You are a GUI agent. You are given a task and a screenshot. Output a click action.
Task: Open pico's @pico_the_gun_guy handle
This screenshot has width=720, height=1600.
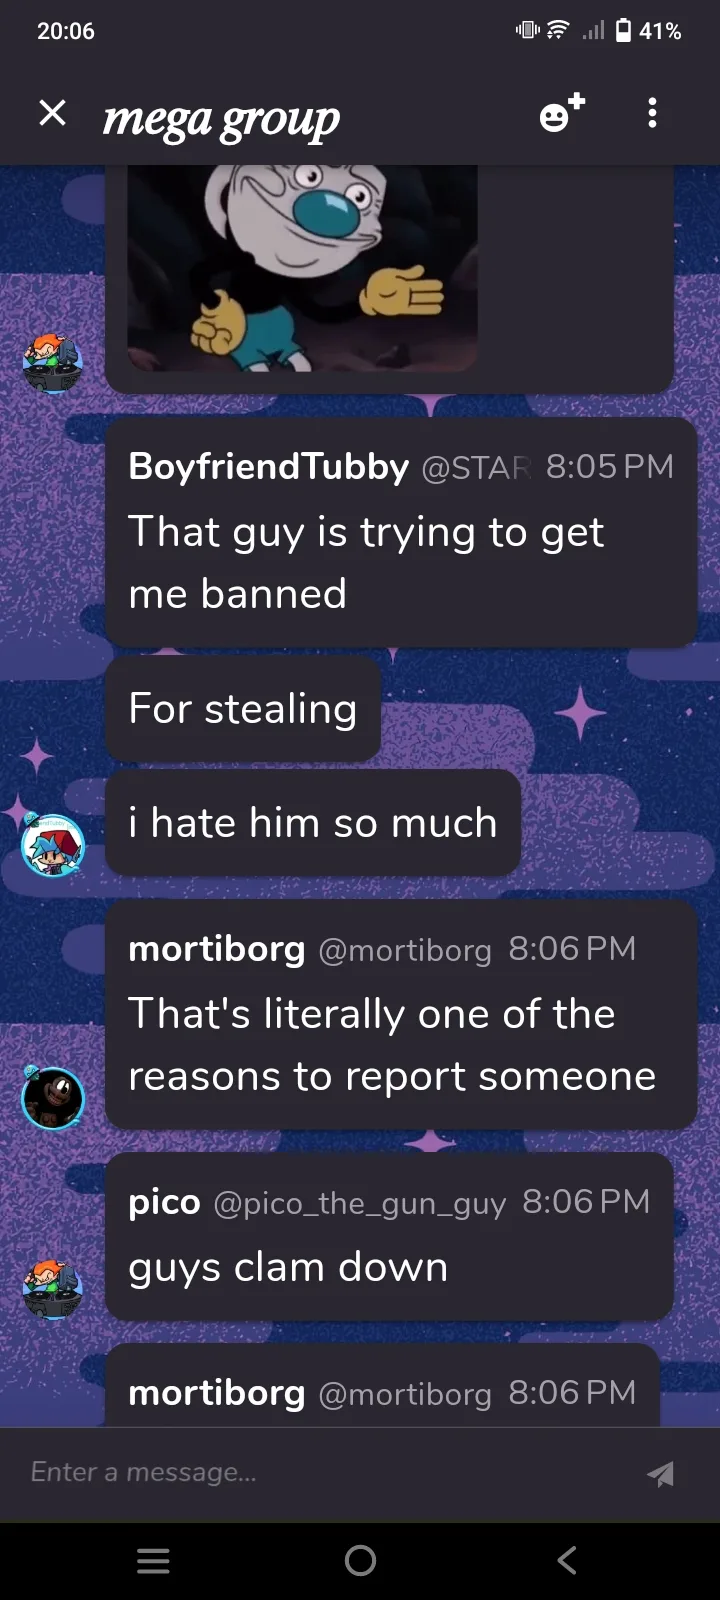click(x=360, y=1203)
